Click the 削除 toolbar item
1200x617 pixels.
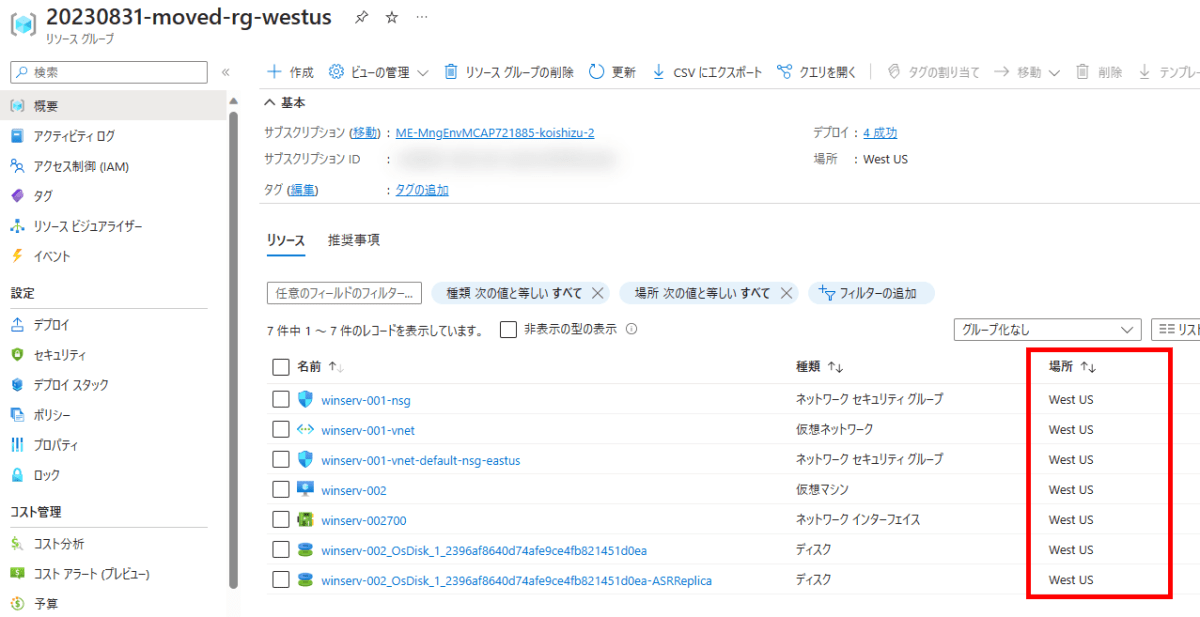[1099, 72]
